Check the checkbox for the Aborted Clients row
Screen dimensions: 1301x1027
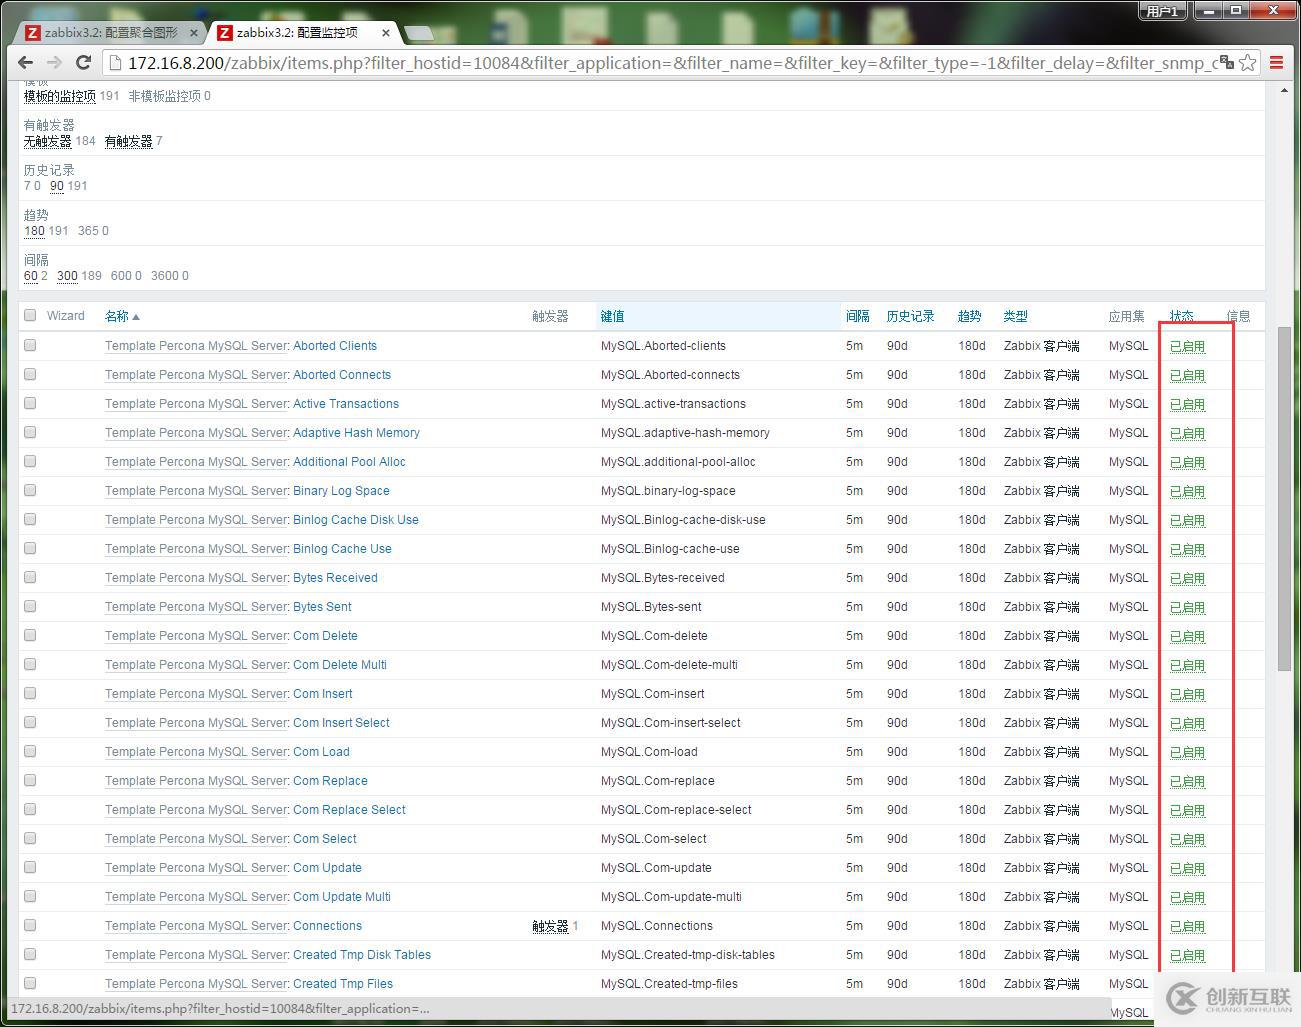(29, 344)
